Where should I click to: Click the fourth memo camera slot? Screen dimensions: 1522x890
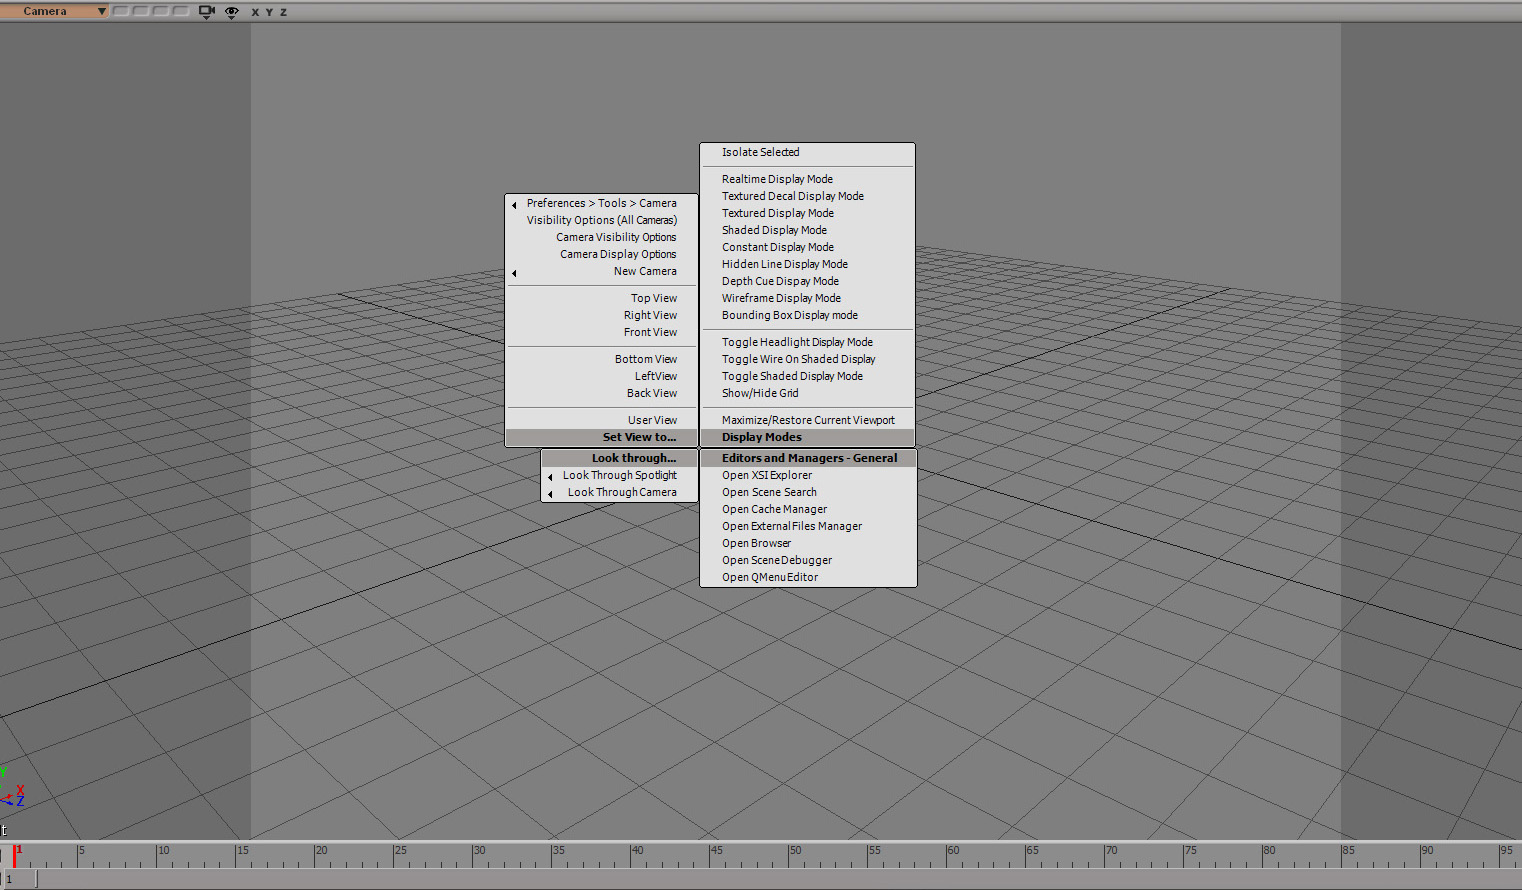coord(181,11)
